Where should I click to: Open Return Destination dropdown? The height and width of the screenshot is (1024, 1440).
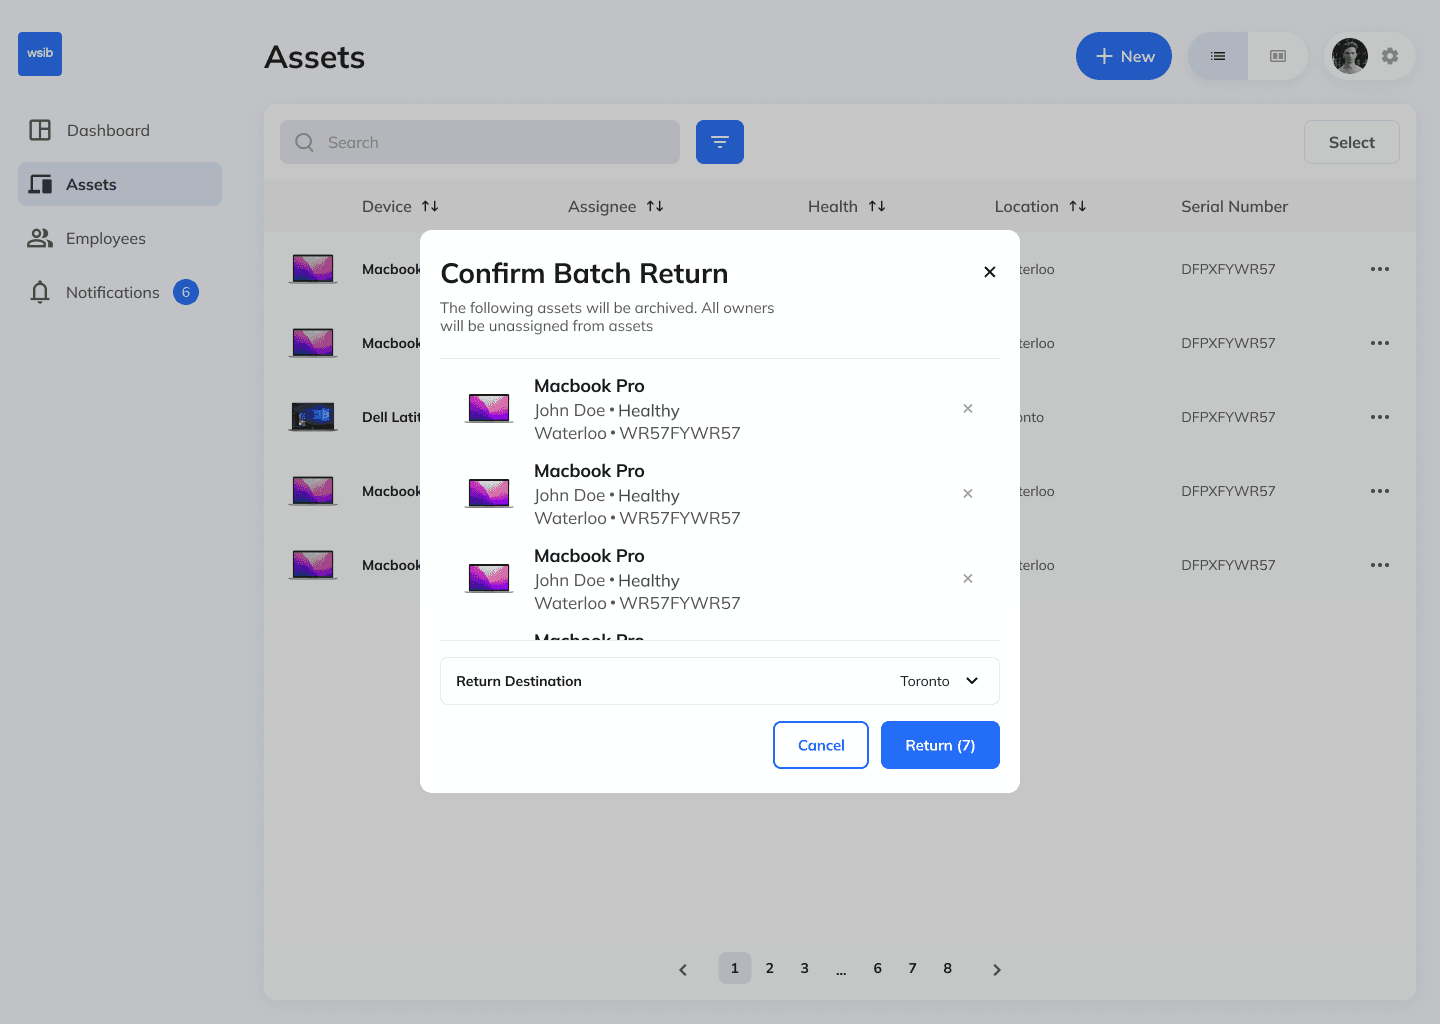pyautogui.click(x=720, y=681)
